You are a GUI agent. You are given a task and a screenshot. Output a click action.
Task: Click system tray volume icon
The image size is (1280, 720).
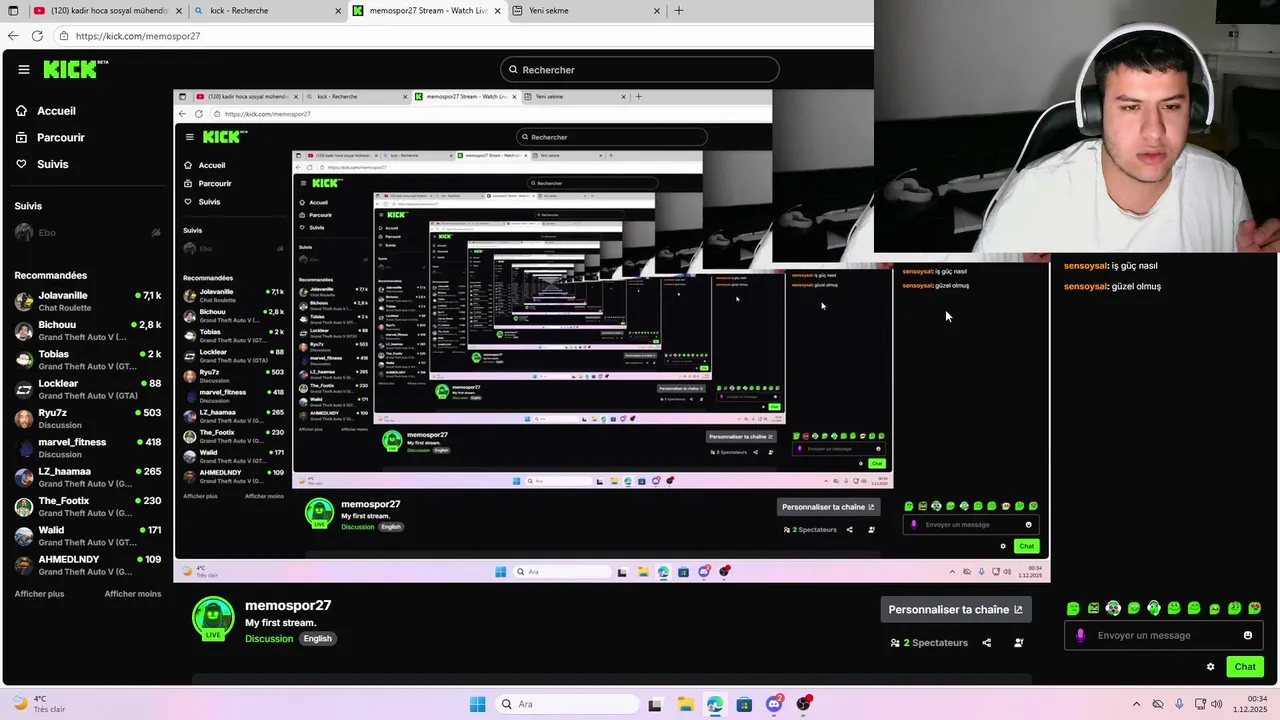pyautogui.click(x=1217, y=704)
